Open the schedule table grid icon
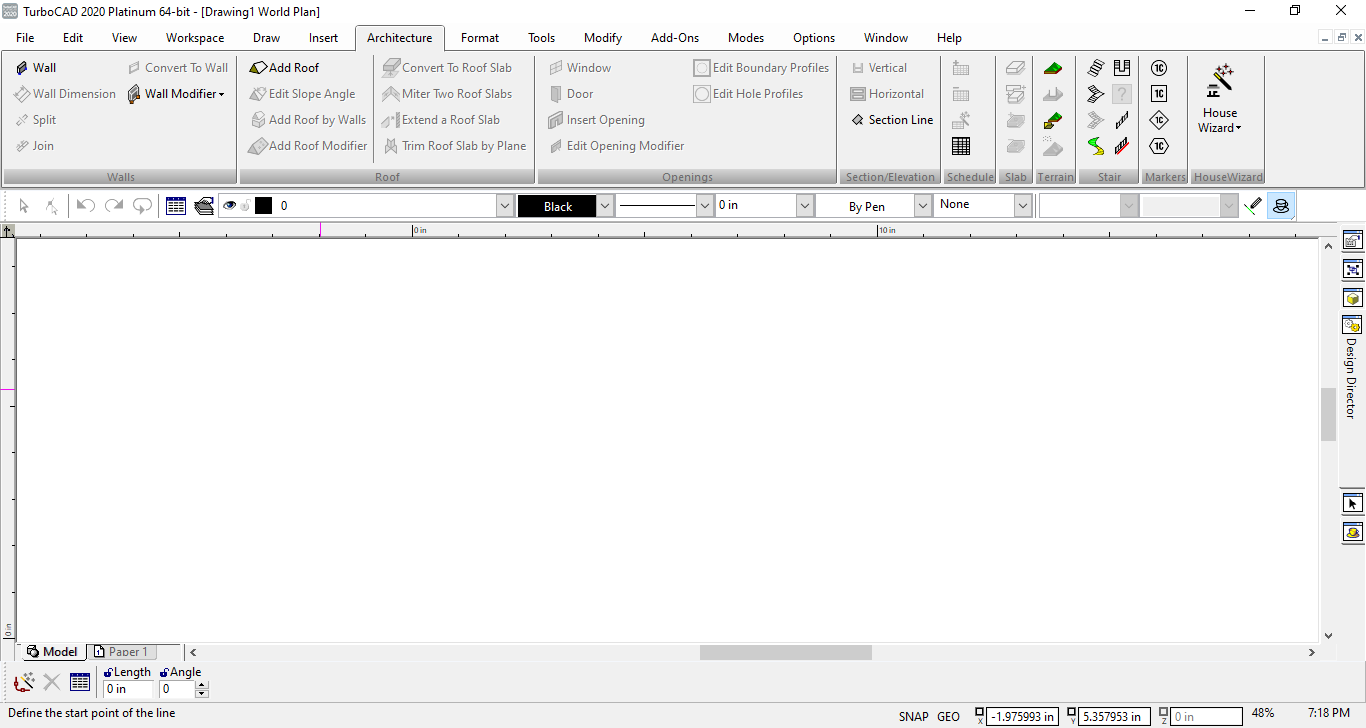 [961, 146]
